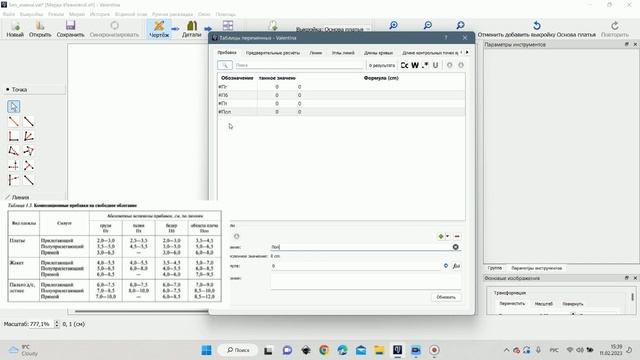Click the red minus remove-increment button
Screen dimensions: 640x360
coord(457,236)
